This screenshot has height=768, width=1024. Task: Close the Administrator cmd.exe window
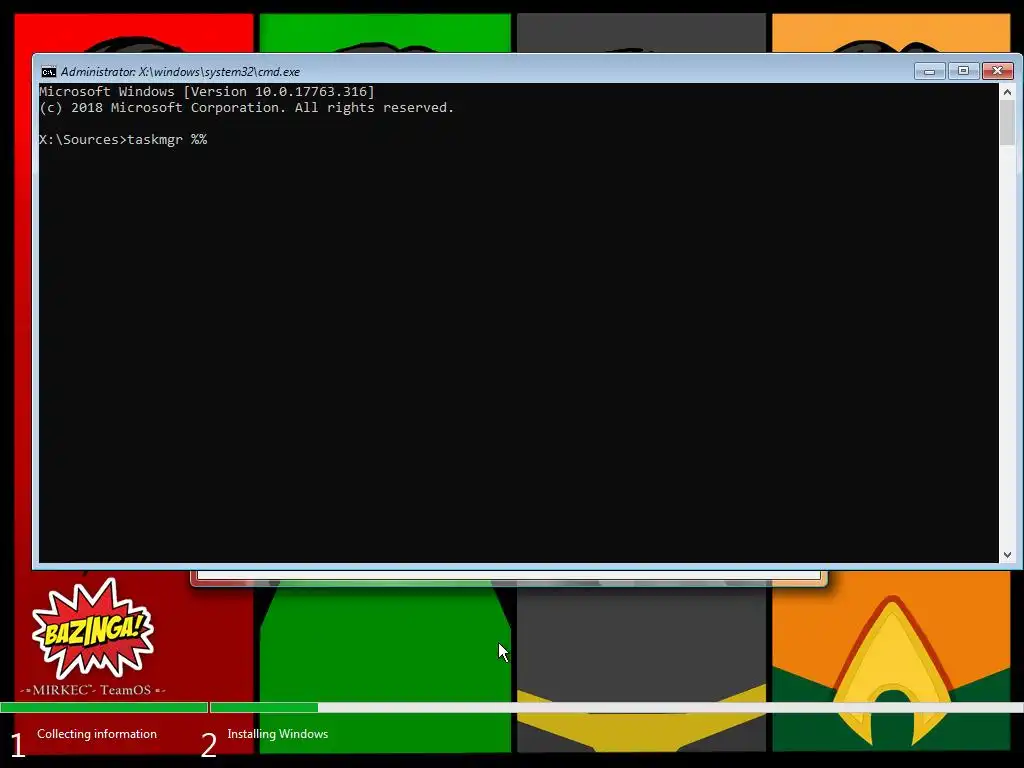[x=997, y=71]
